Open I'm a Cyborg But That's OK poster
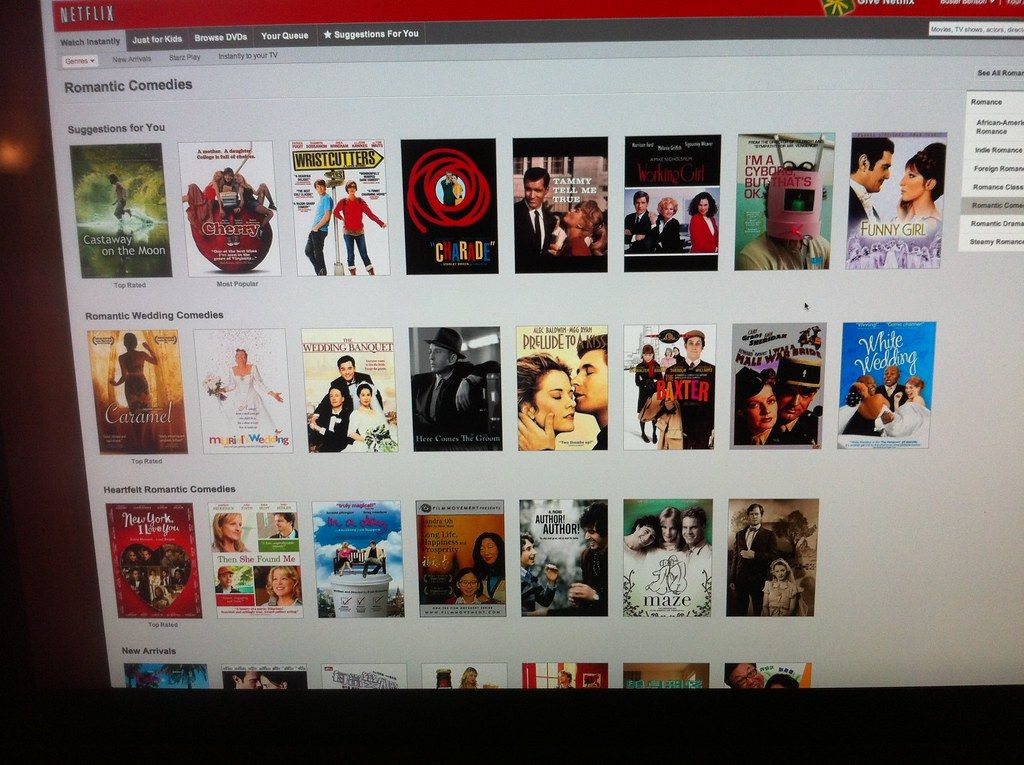Viewport: 1024px width, 765px height. point(784,202)
